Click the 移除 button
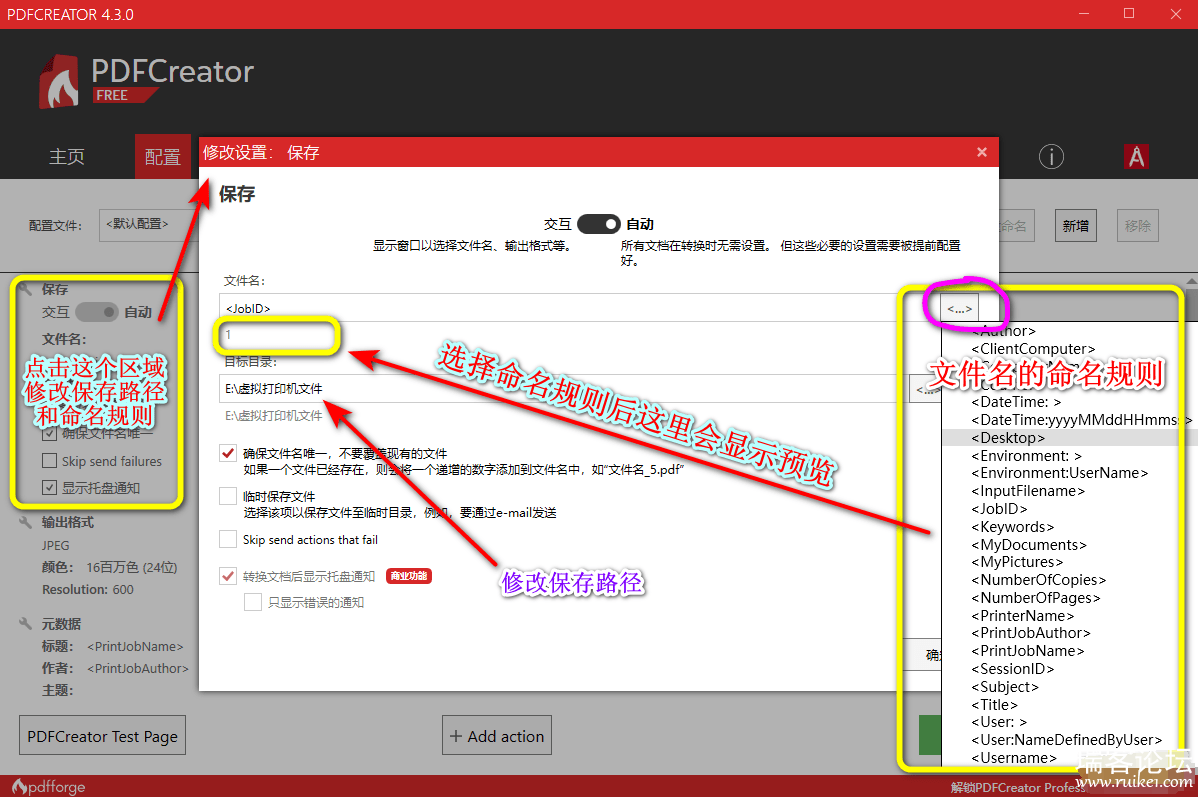The width and height of the screenshot is (1198, 797). pos(1138,225)
